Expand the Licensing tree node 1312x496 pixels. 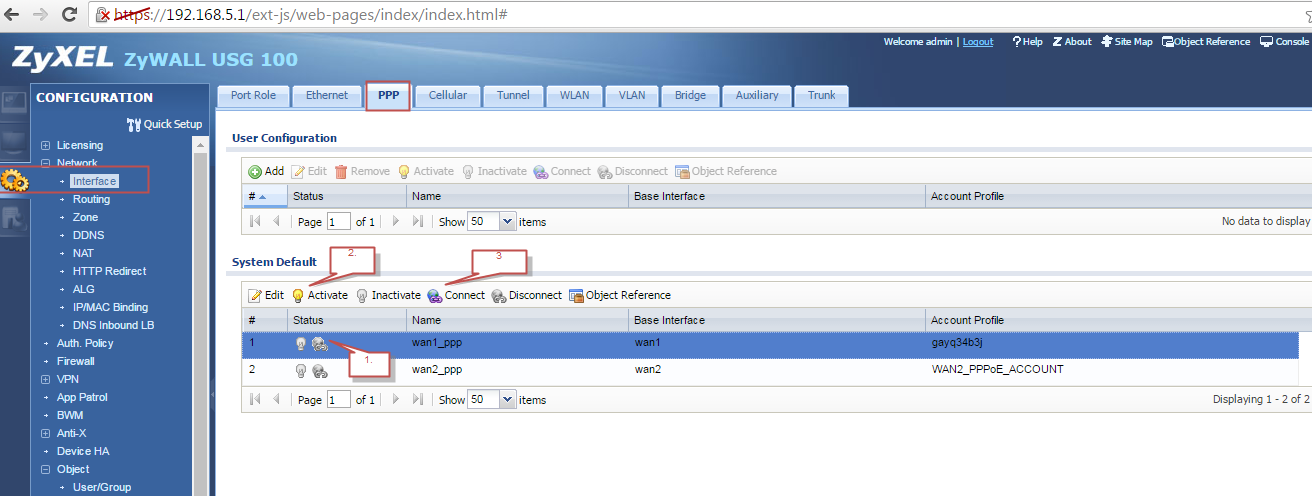(x=46, y=146)
